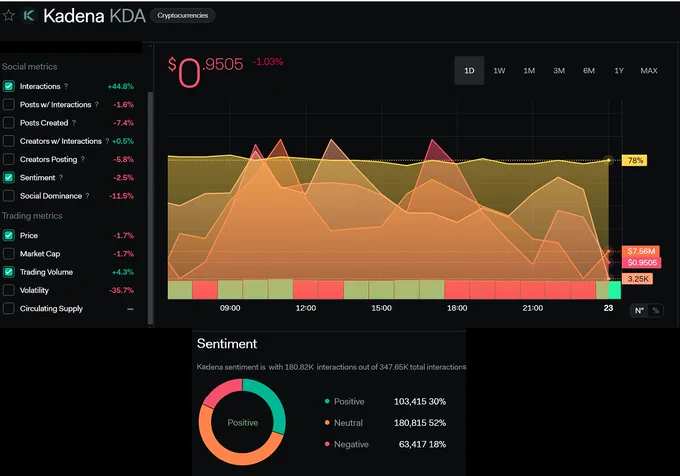The width and height of the screenshot is (680, 476).
Task: Select the bright green latest price bar
Action: pos(615,290)
